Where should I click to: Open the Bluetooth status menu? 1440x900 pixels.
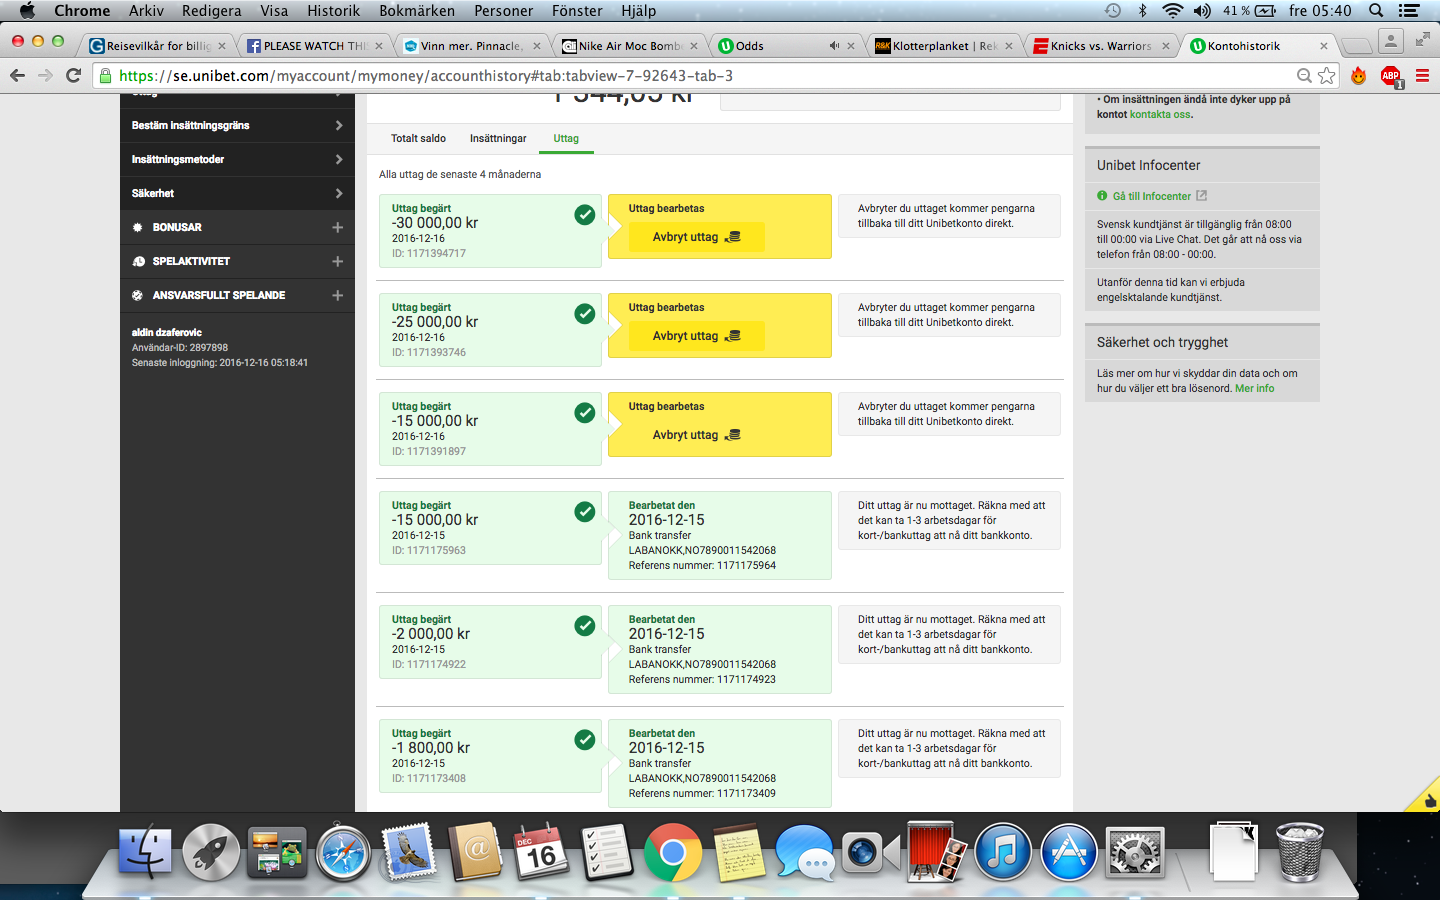point(1142,10)
